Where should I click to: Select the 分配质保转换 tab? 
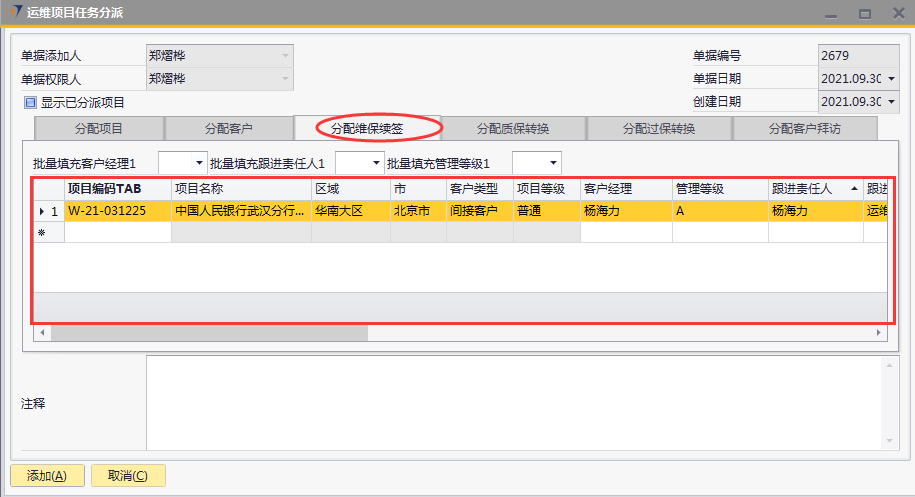click(512, 129)
